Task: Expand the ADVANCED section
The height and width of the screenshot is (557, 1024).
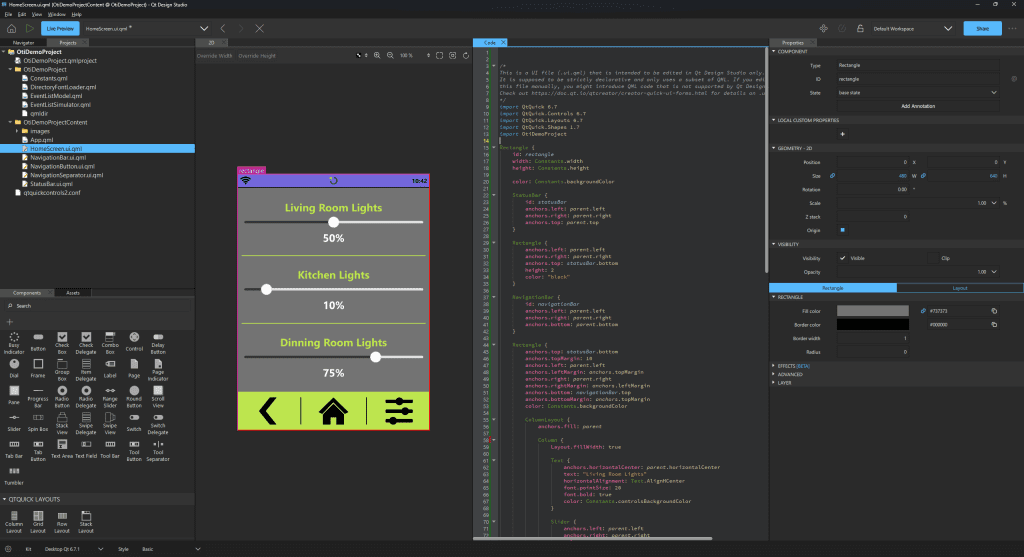Action: [x=774, y=374]
